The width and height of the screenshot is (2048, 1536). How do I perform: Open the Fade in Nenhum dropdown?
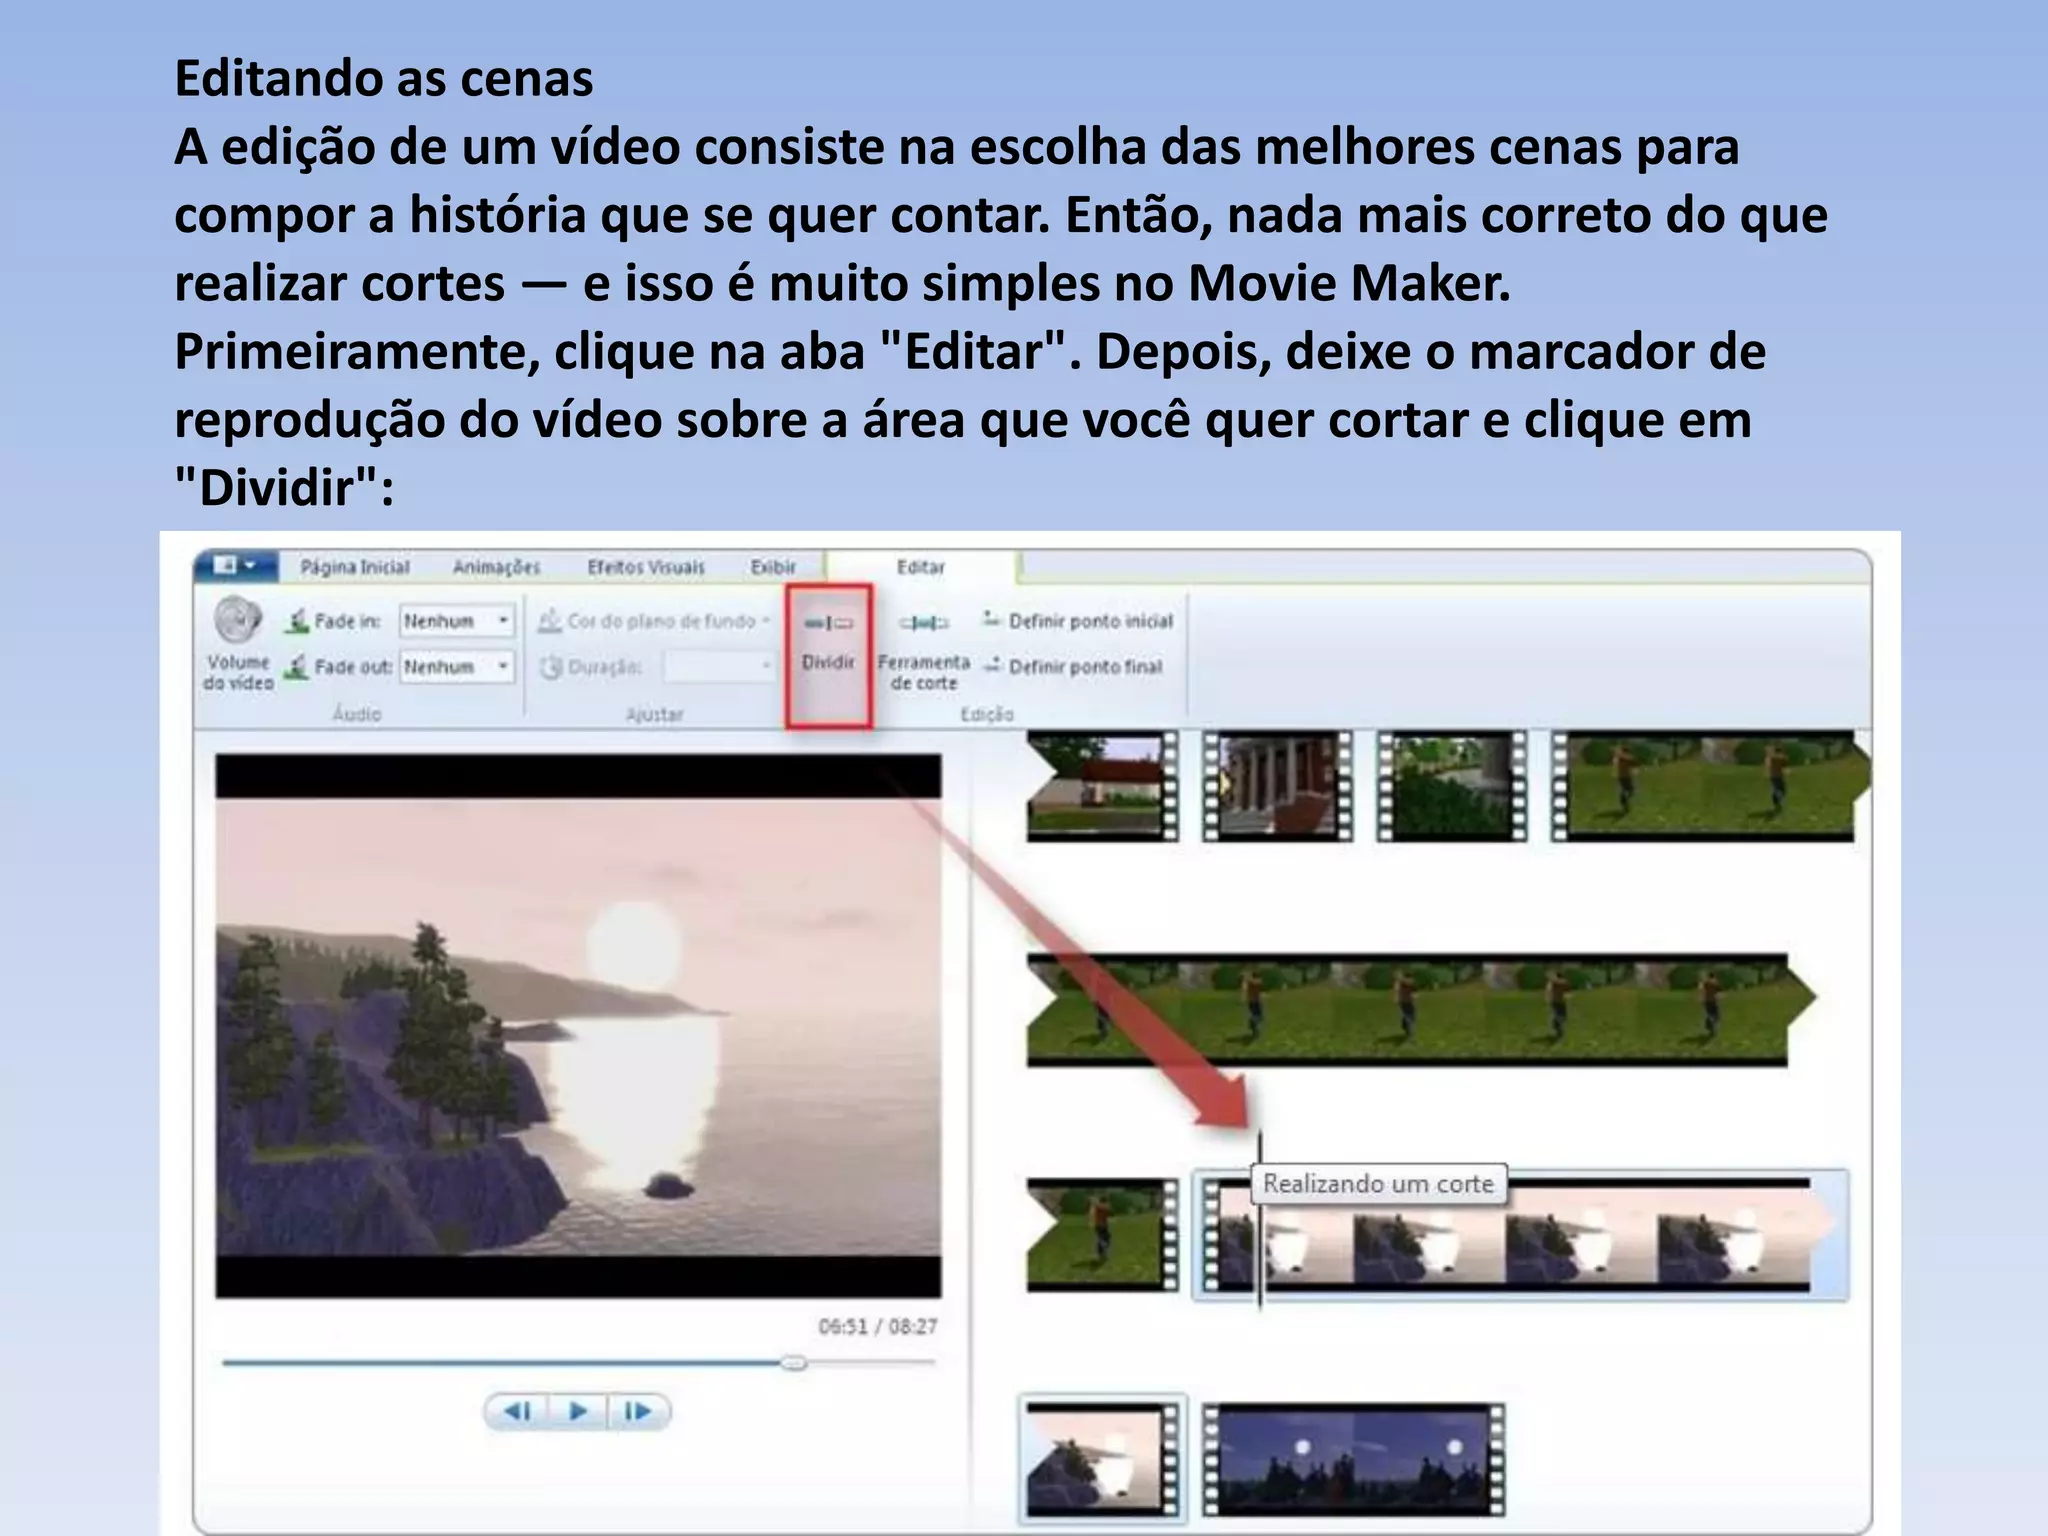click(x=457, y=621)
